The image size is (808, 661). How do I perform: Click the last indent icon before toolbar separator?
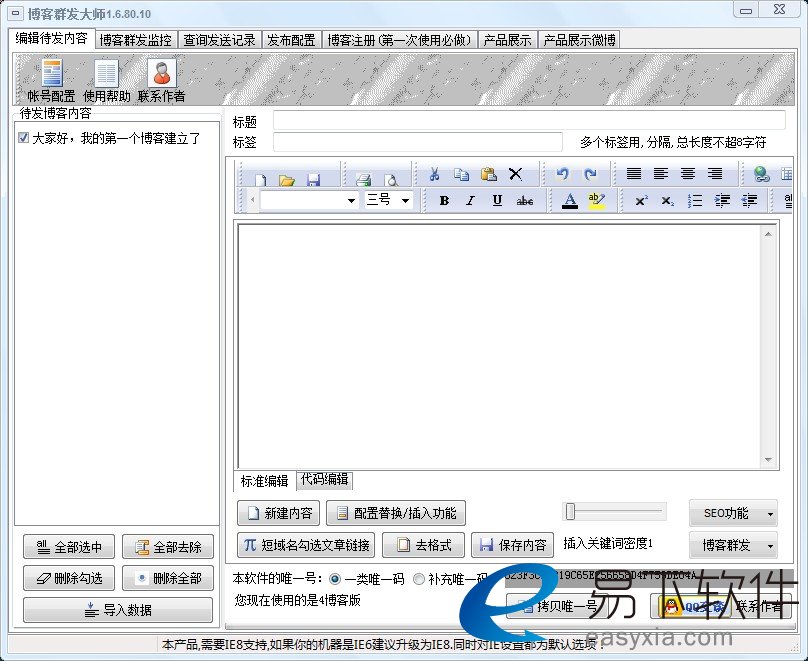pos(749,200)
